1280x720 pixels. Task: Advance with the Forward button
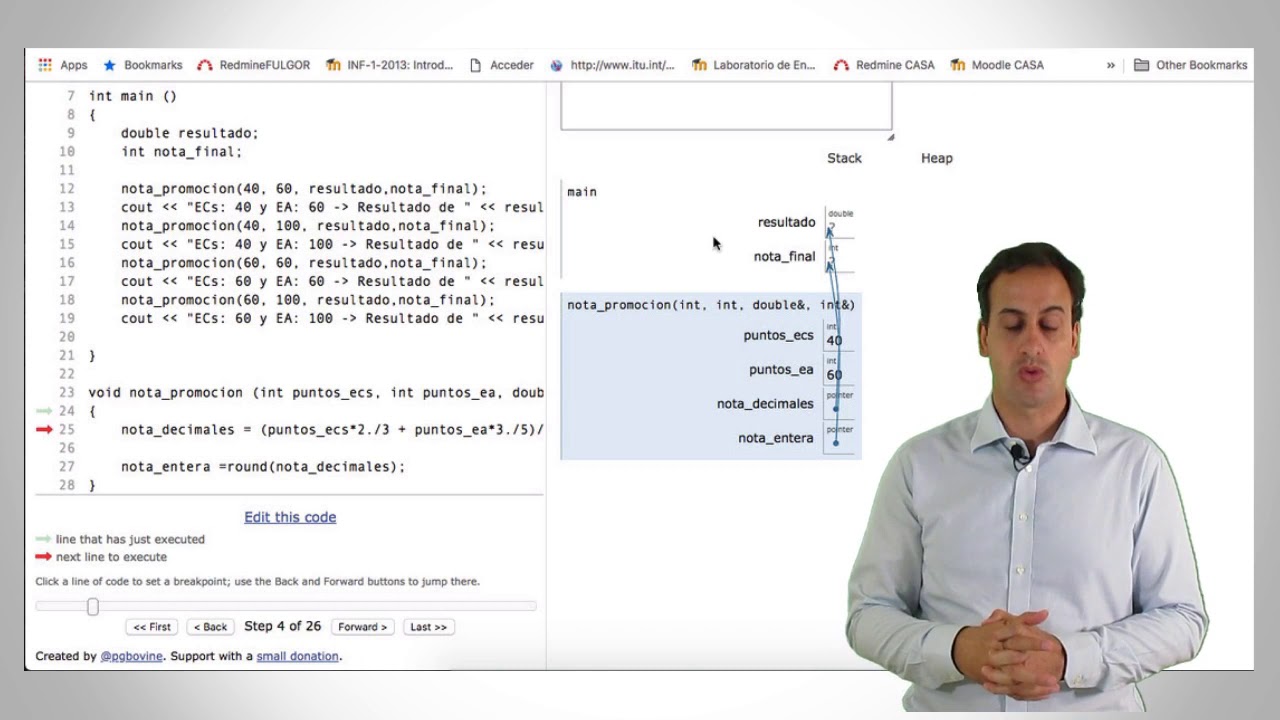[x=362, y=627]
